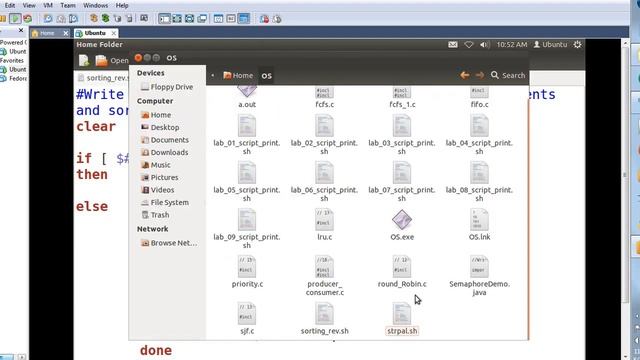Screen dimensions: 640x360
Task: Select the OS.exe file icon
Action: (402, 220)
